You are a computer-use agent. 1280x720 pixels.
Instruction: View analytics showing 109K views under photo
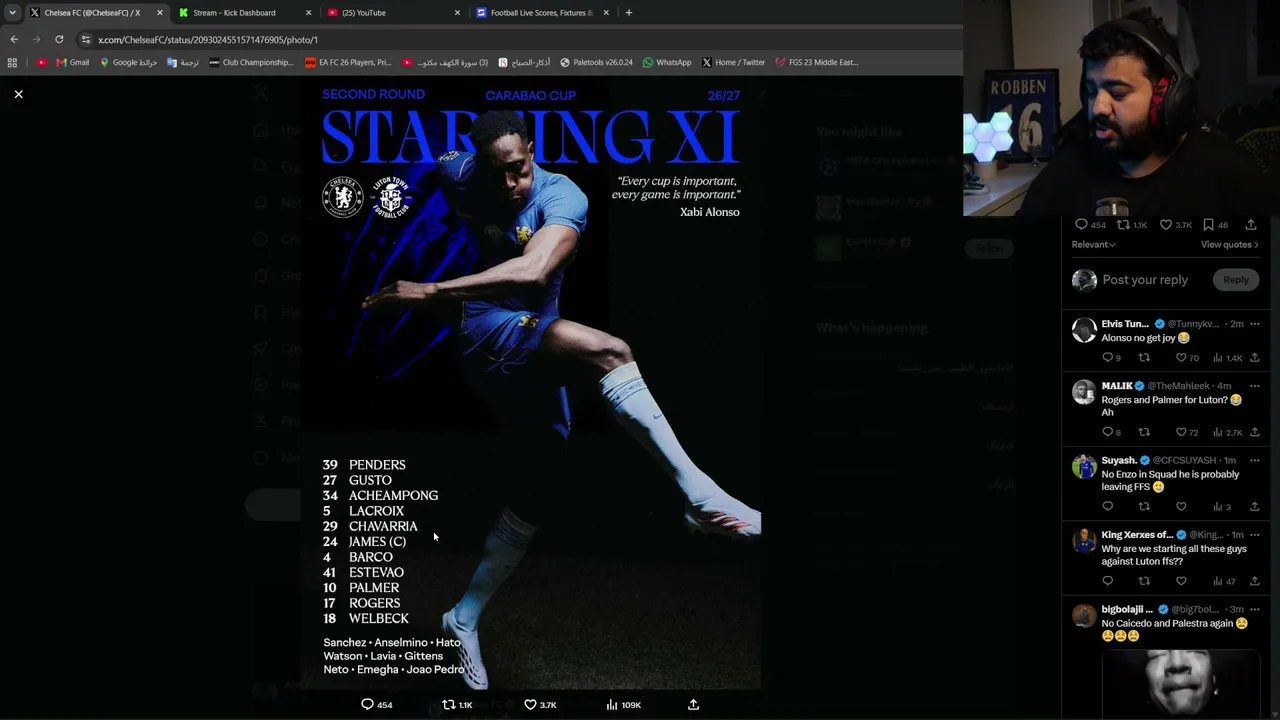point(623,705)
